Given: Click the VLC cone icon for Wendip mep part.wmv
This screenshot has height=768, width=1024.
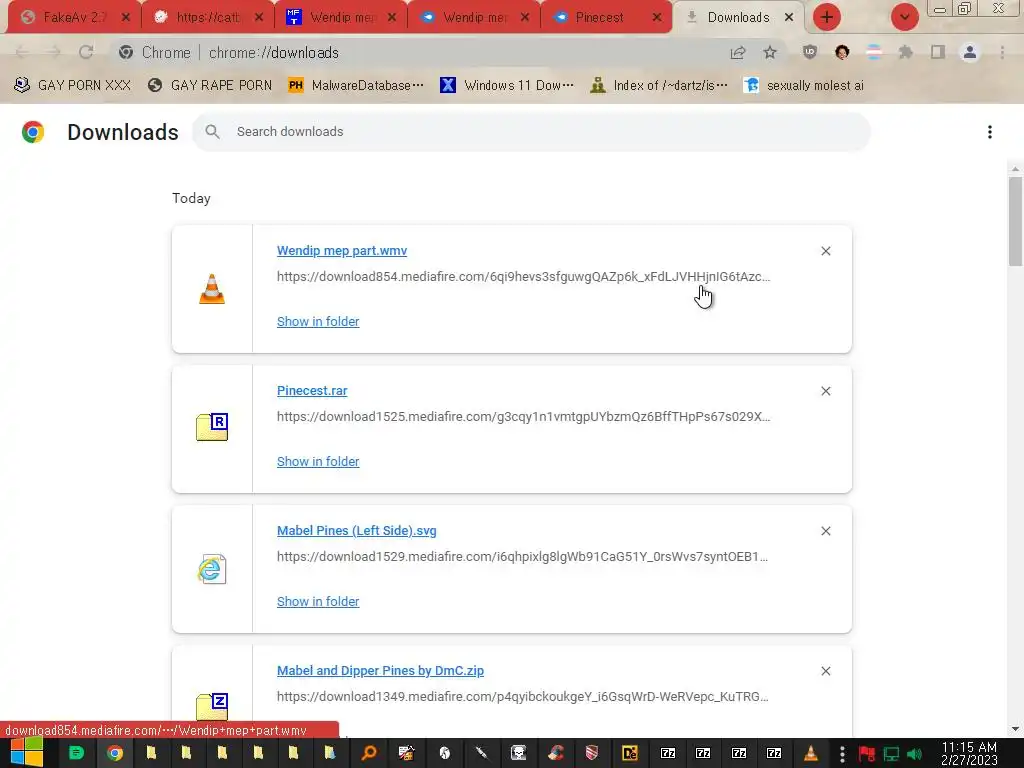Looking at the screenshot, I should (212, 289).
